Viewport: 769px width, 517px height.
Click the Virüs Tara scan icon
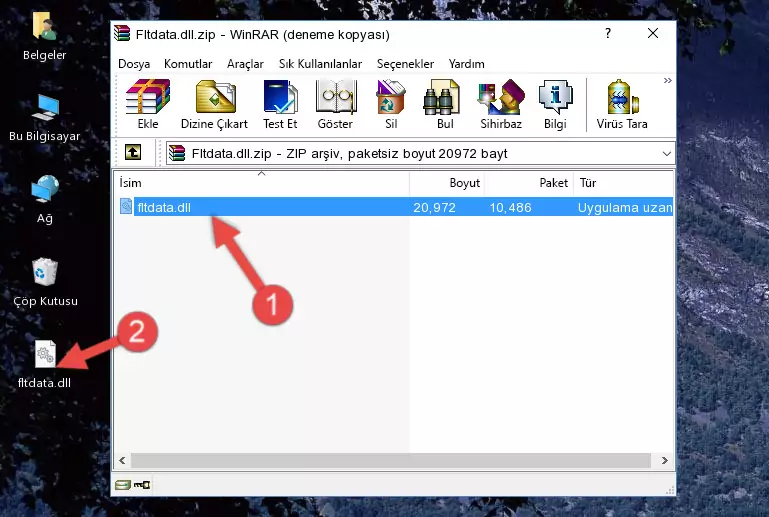pyautogui.click(x=622, y=104)
